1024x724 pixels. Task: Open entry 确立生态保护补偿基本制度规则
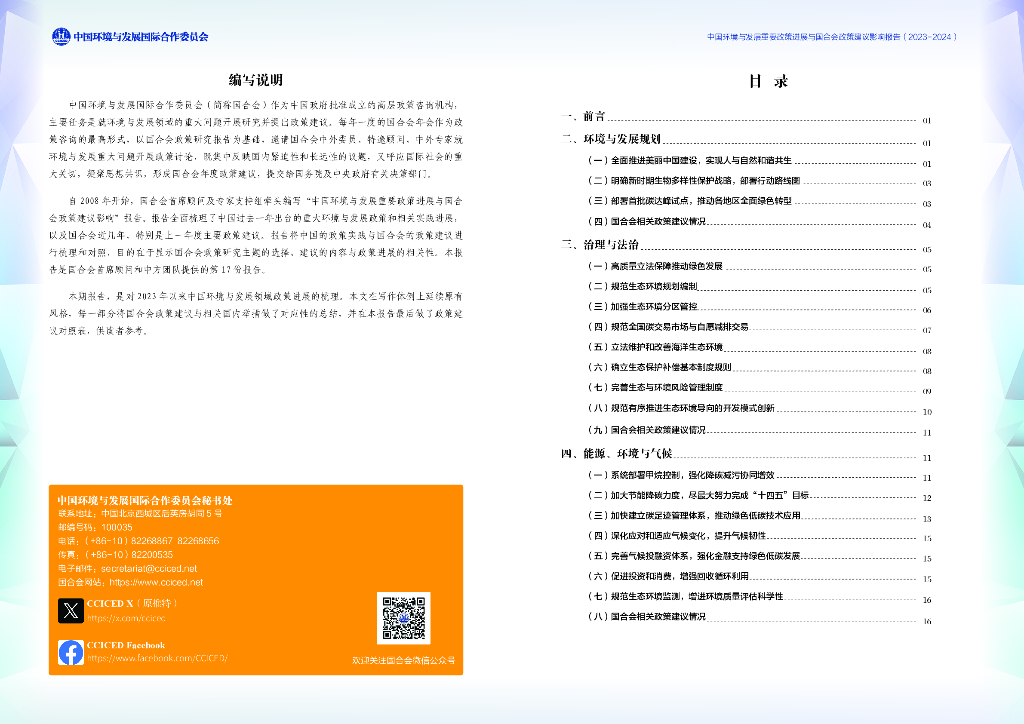[x=759, y=368]
